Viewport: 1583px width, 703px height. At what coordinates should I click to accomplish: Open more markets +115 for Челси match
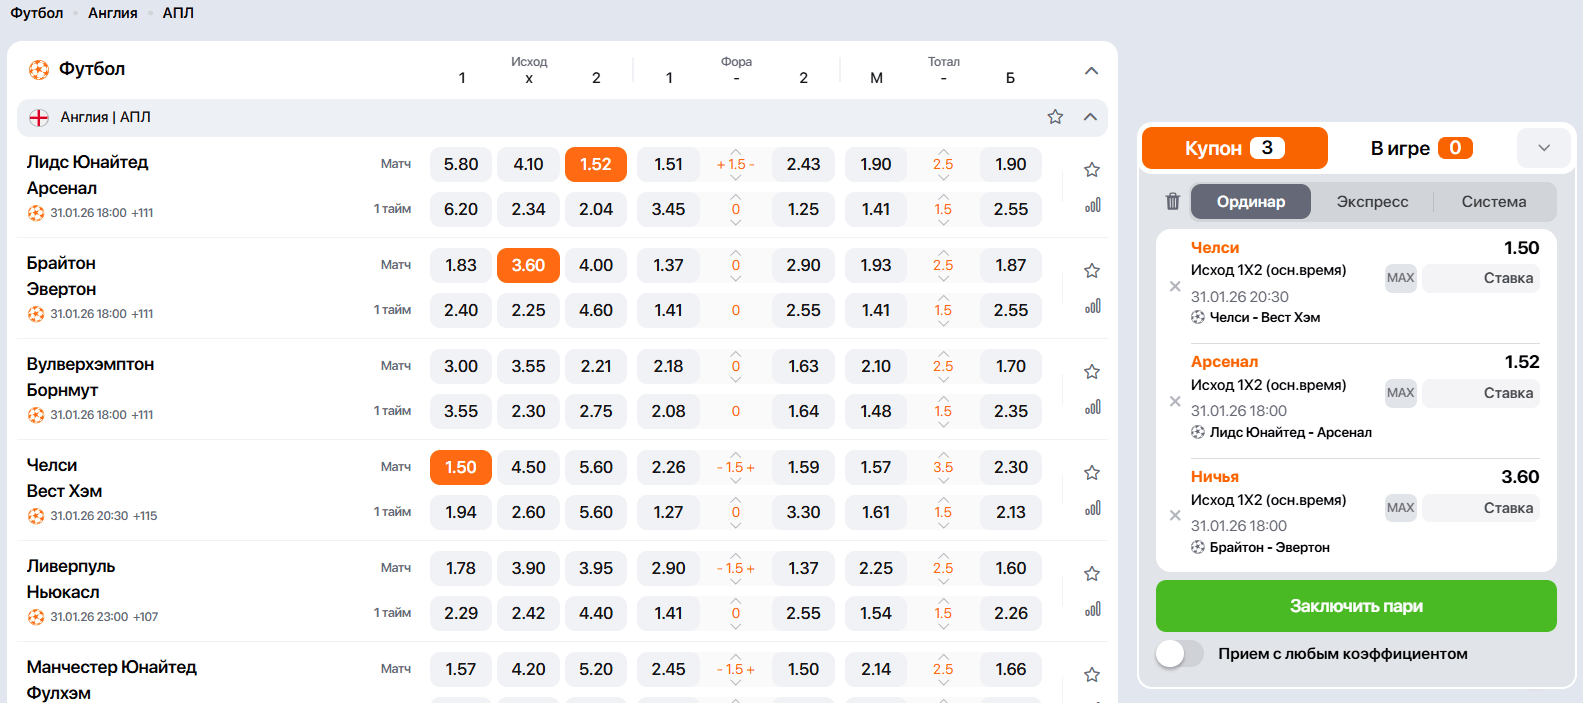click(x=145, y=516)
